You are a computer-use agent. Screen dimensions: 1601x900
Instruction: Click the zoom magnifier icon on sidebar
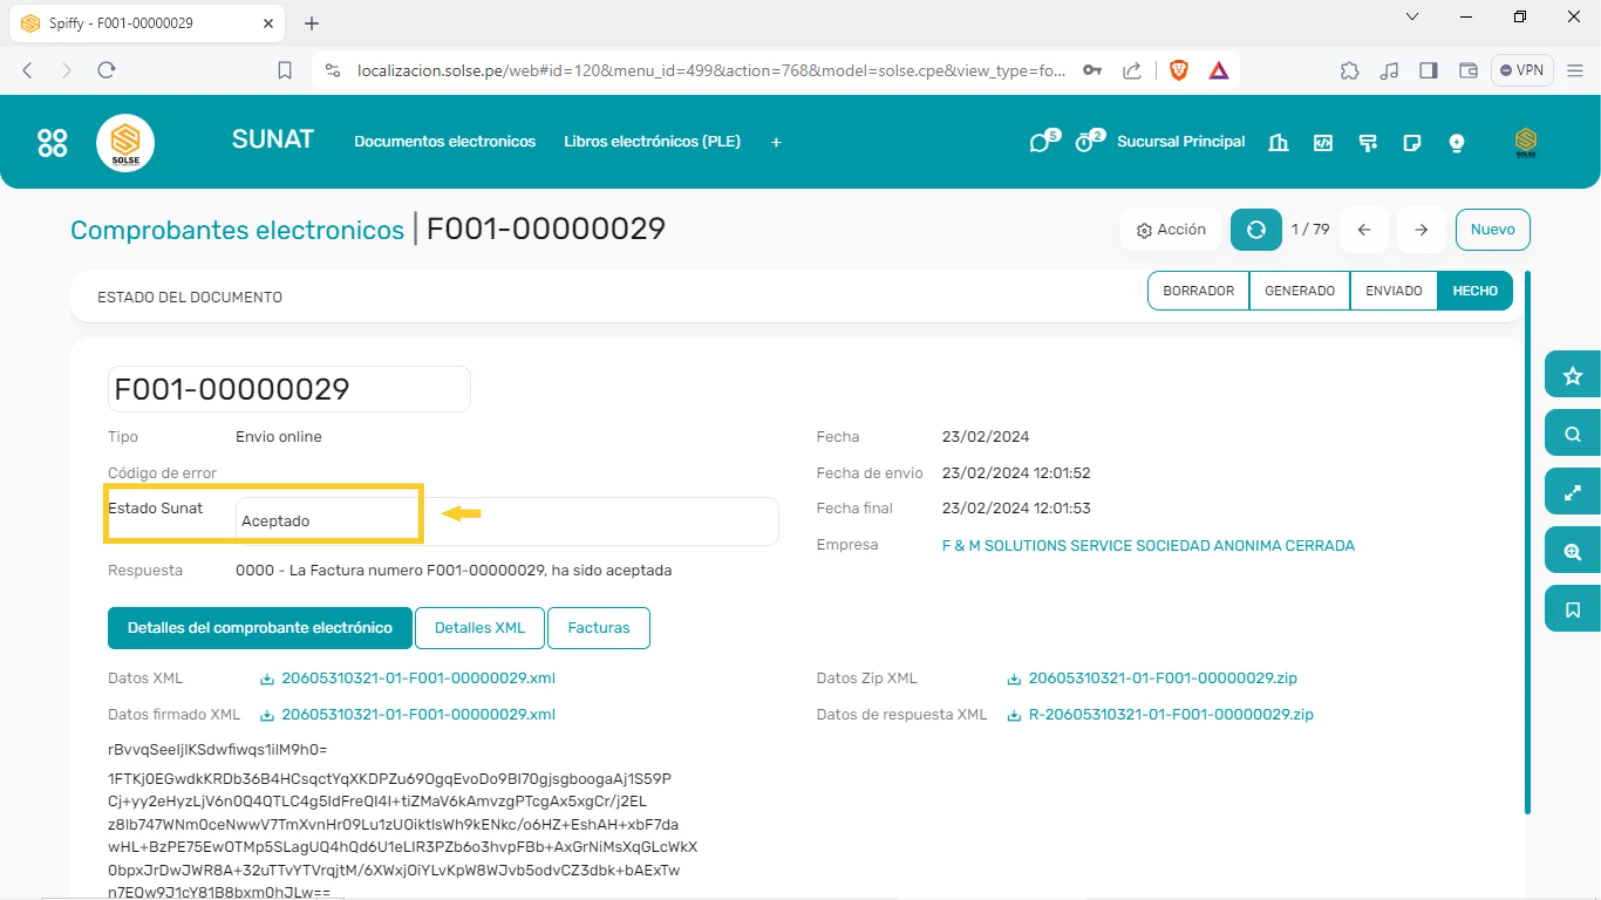point(1572,552)
